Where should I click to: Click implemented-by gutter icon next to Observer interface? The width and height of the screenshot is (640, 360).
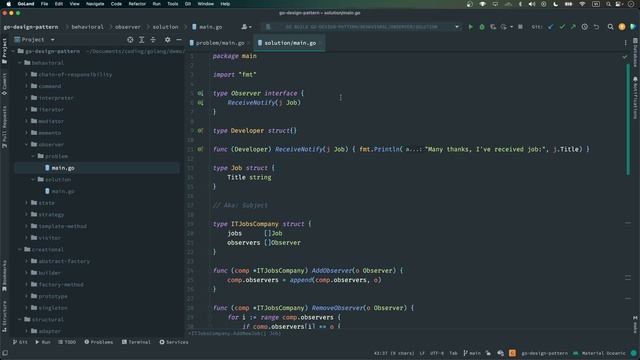tap(200, 93)
